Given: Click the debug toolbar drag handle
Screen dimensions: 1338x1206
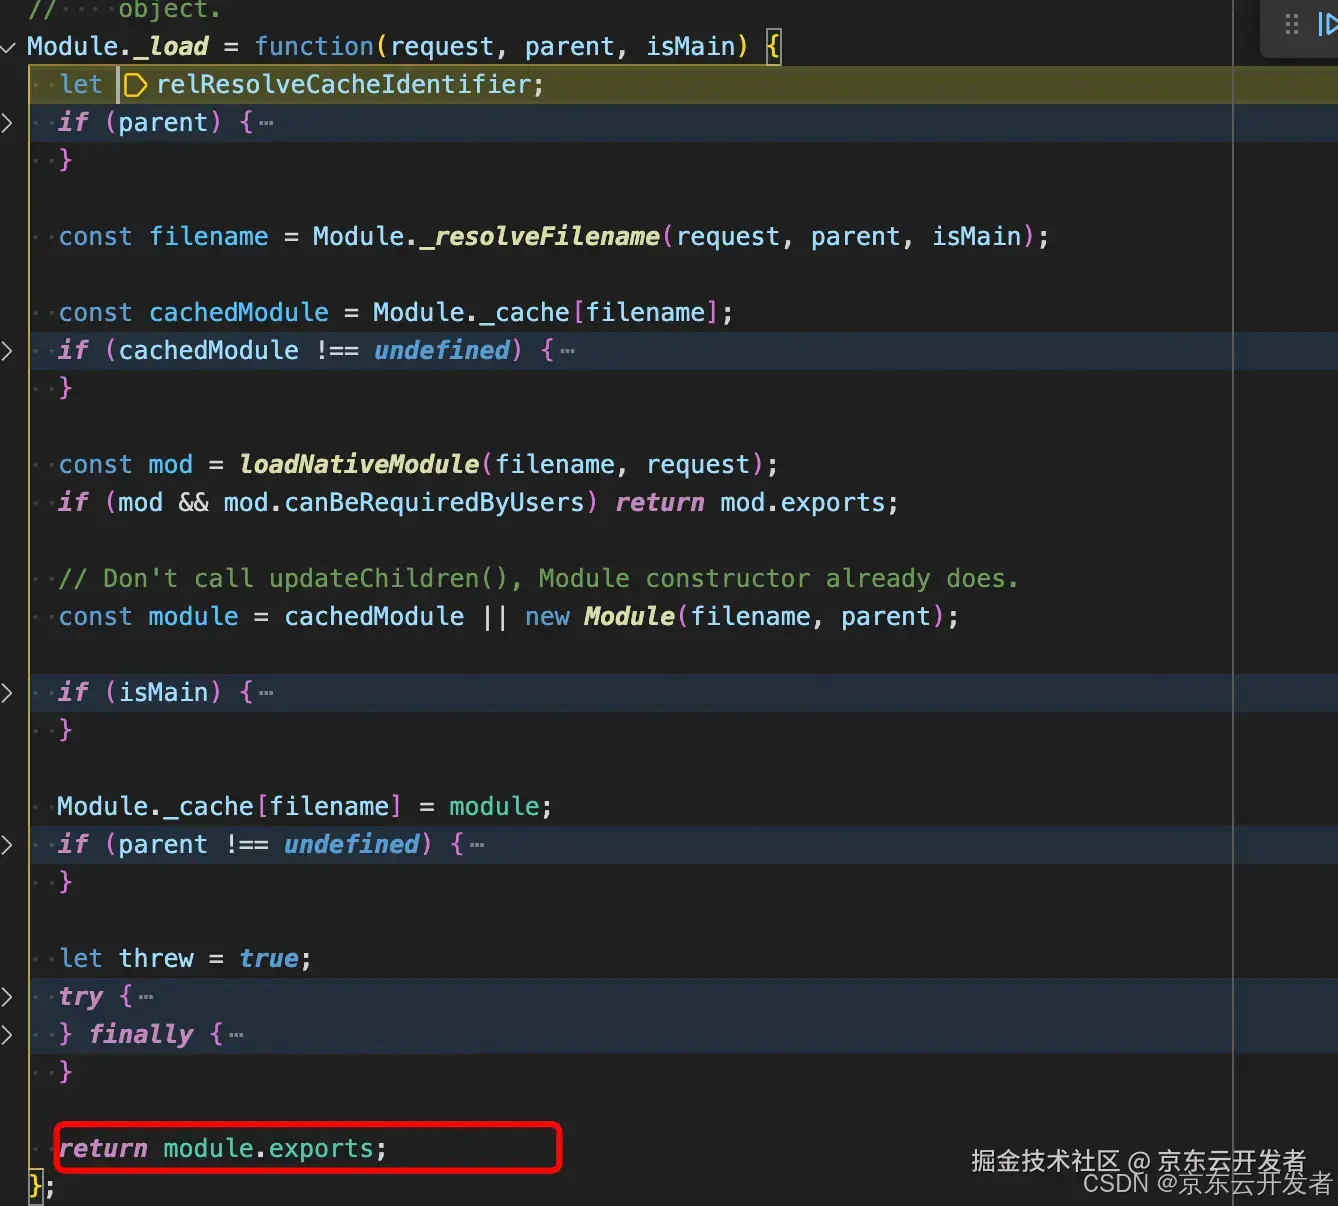Looking at the screenshot, I should pos(1291,25).
